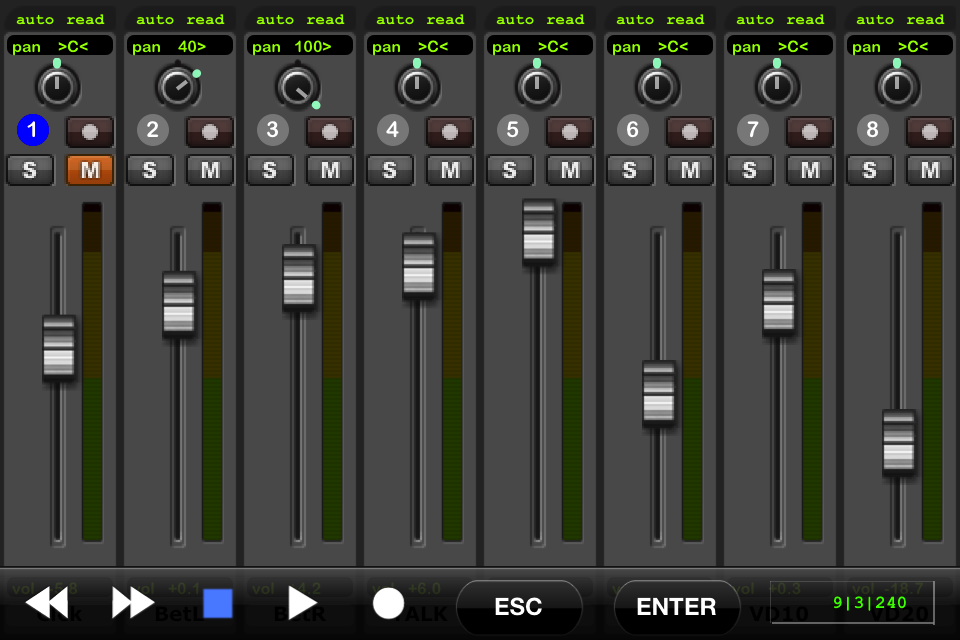
Task: Select channel 8 number button
Action: [x=873, y=130]
